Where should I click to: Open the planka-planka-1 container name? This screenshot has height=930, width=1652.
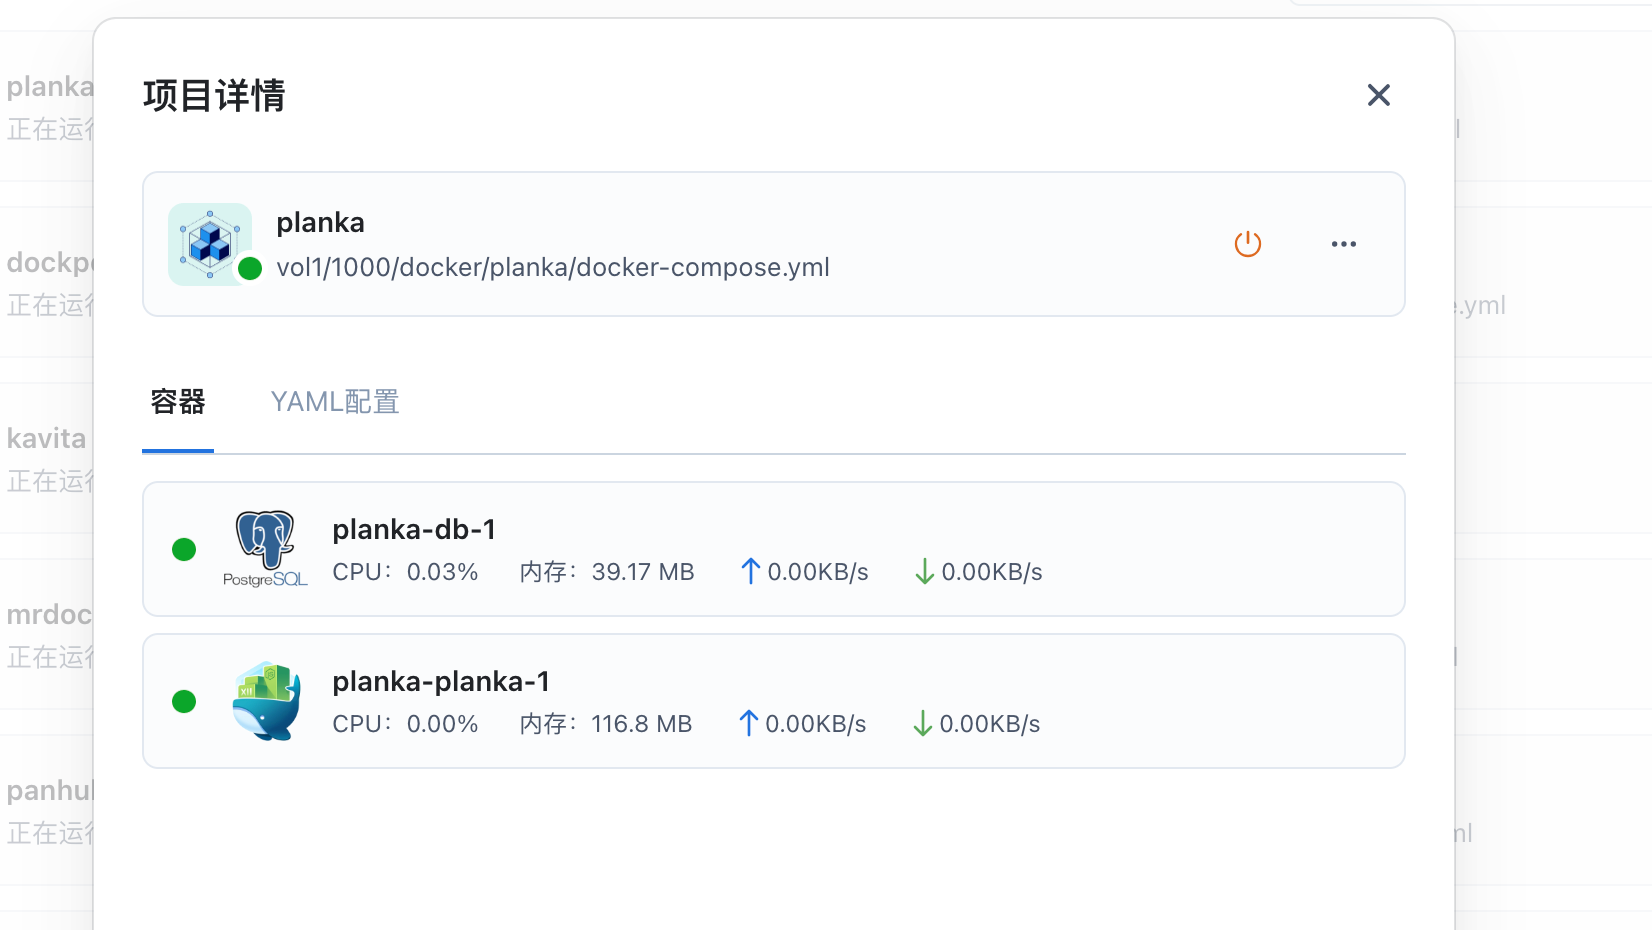[441, 681]
